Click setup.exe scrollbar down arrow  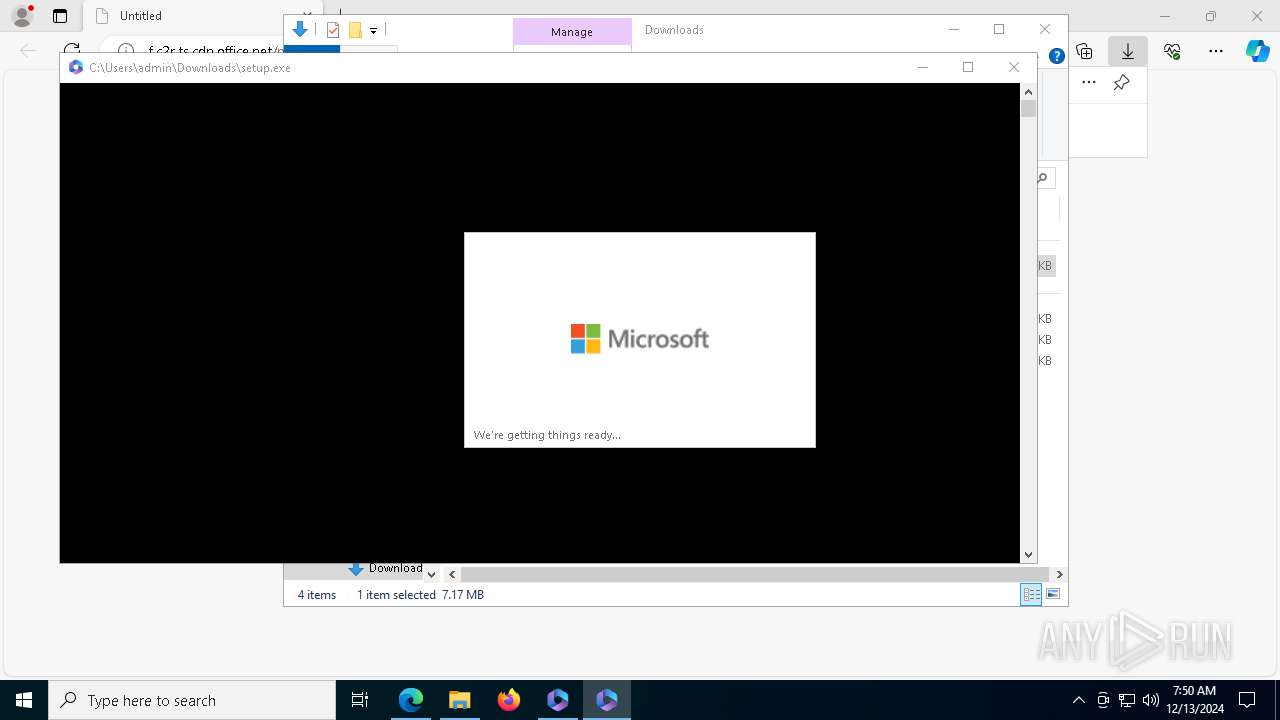click(x=1028, y=555)
